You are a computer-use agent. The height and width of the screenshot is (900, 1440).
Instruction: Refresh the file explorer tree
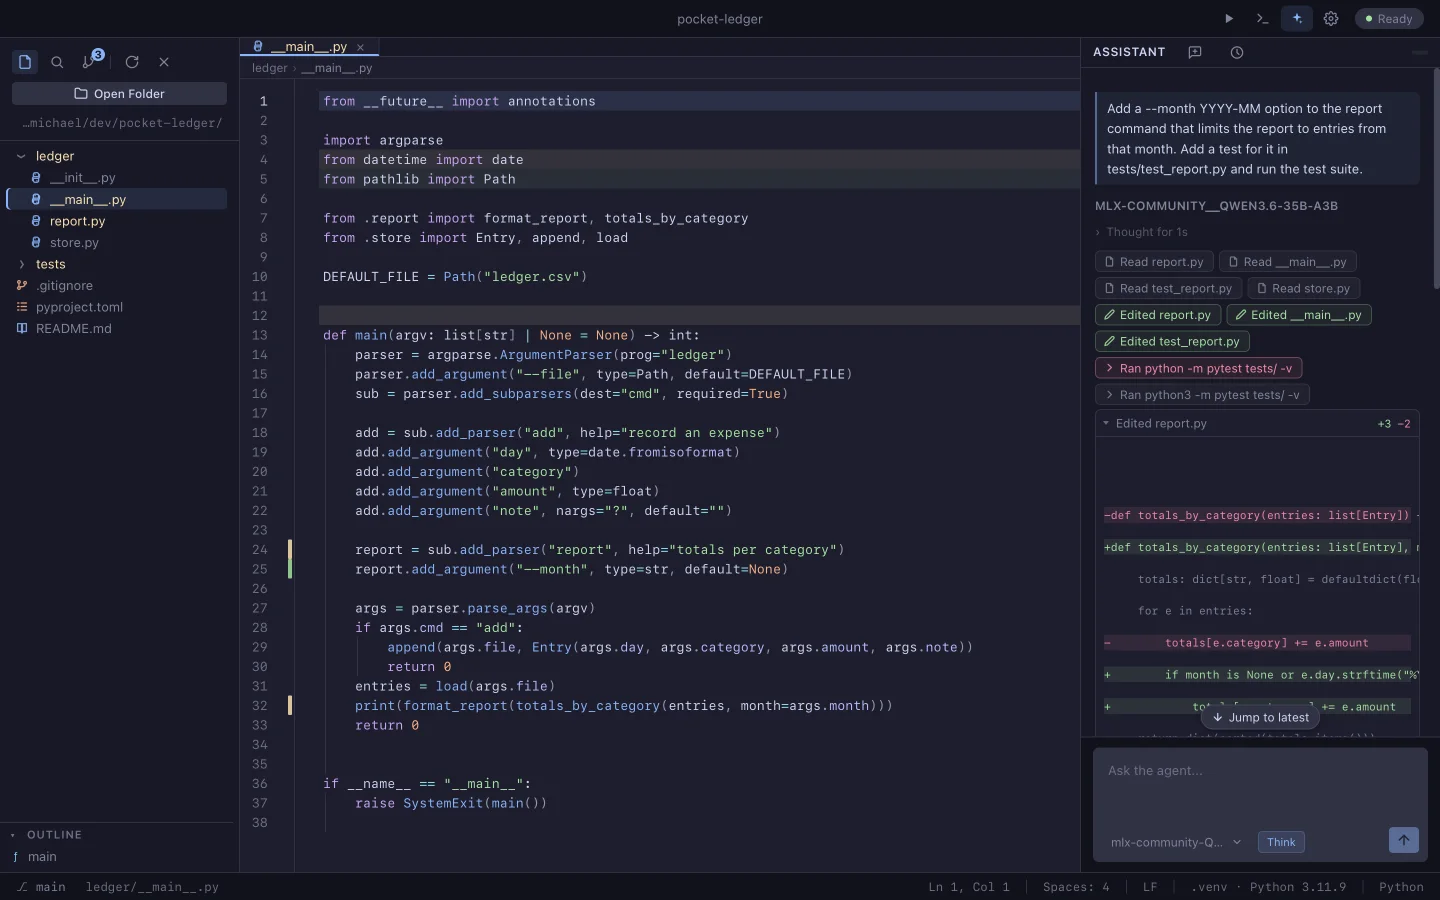132,62
